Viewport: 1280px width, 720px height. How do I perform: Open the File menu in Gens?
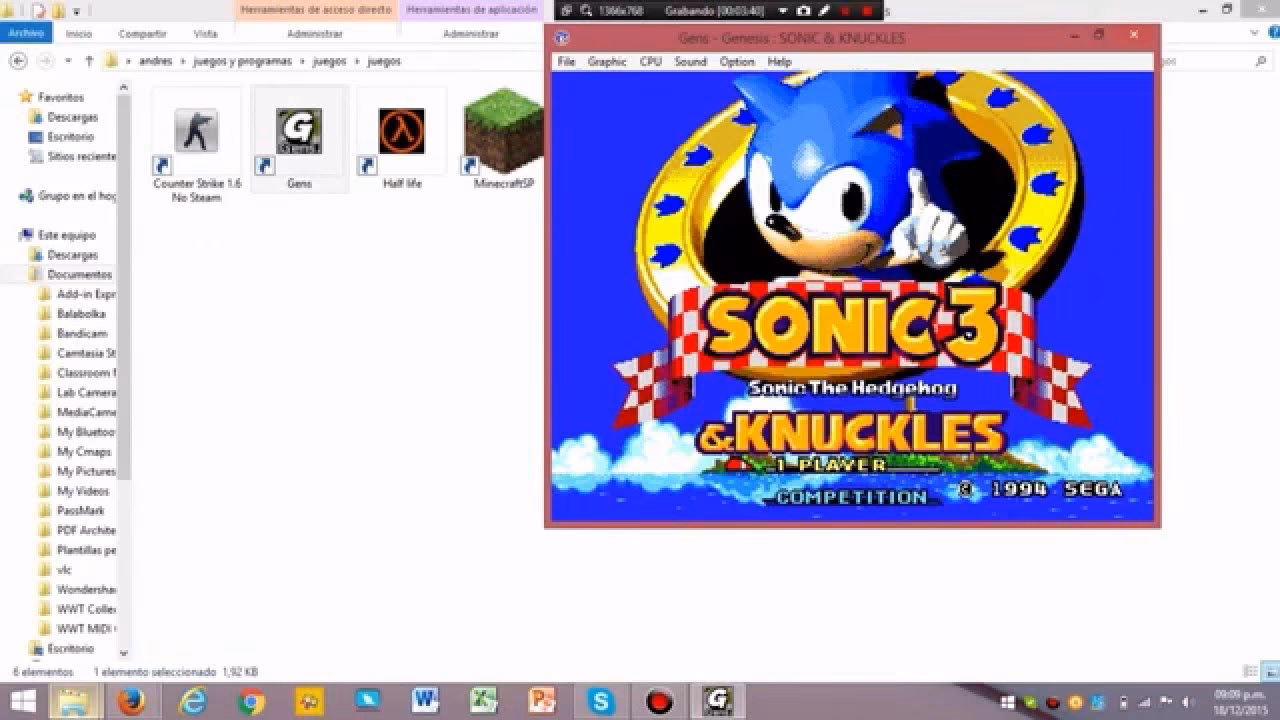566,62
